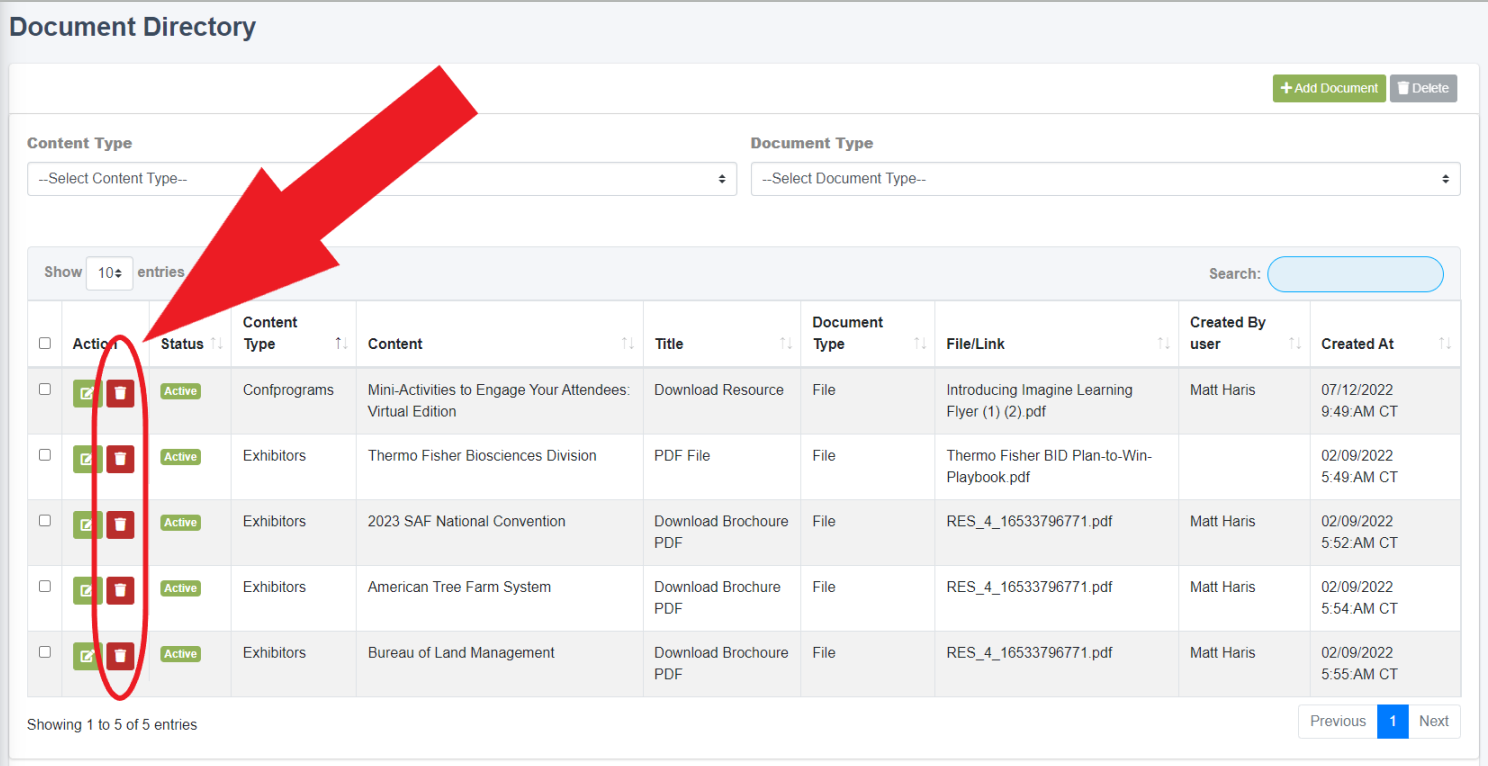The image size is (1488, 766).
Task: Sort by File/Link column arrows
Action: pyautogui.click(x=1164, y=344)
